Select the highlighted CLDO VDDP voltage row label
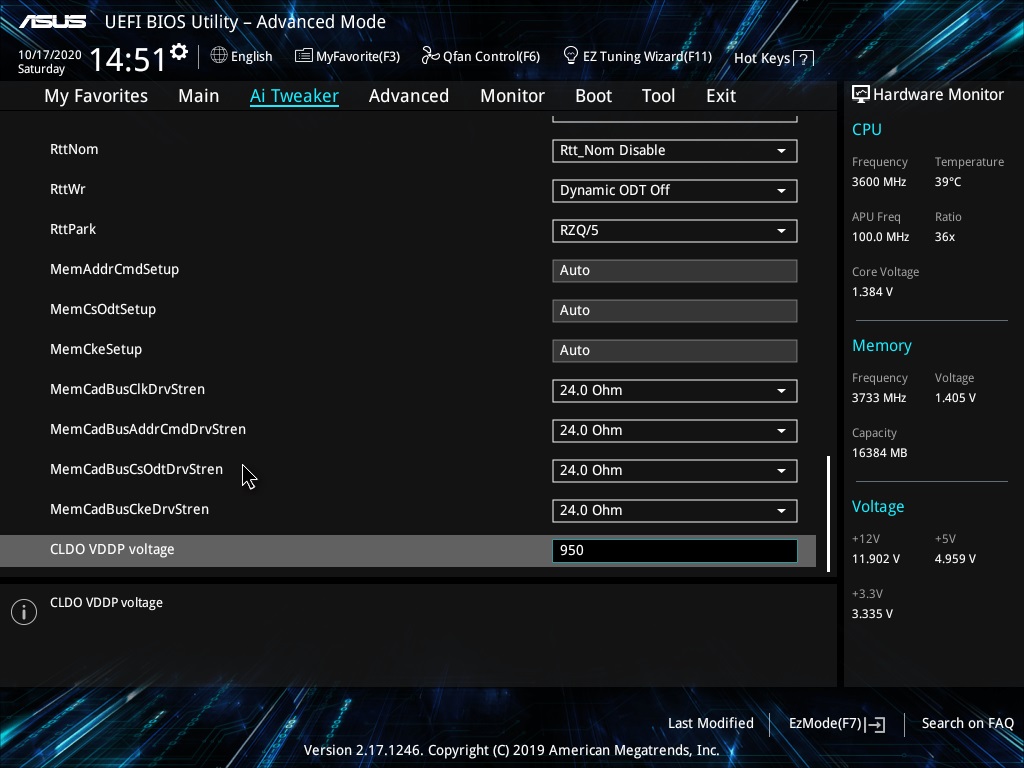This screenshot has width=1024, height=768. tap(112, 549)
